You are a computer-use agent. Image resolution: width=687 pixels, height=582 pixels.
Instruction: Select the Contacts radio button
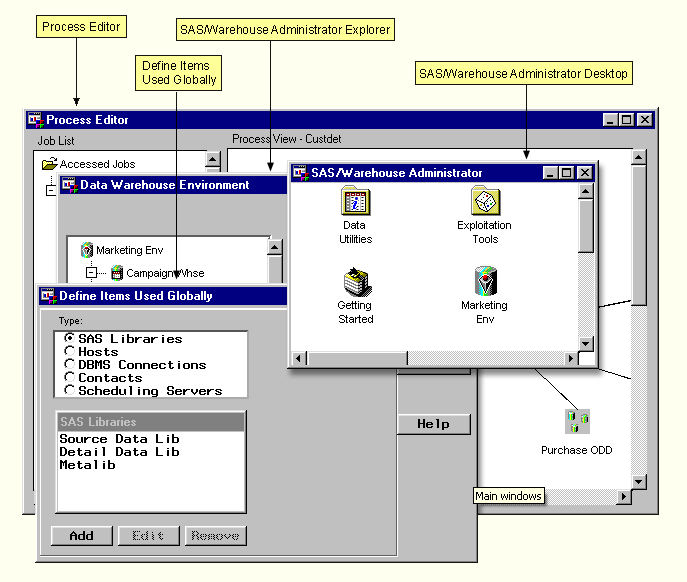(x=69, y=377)
